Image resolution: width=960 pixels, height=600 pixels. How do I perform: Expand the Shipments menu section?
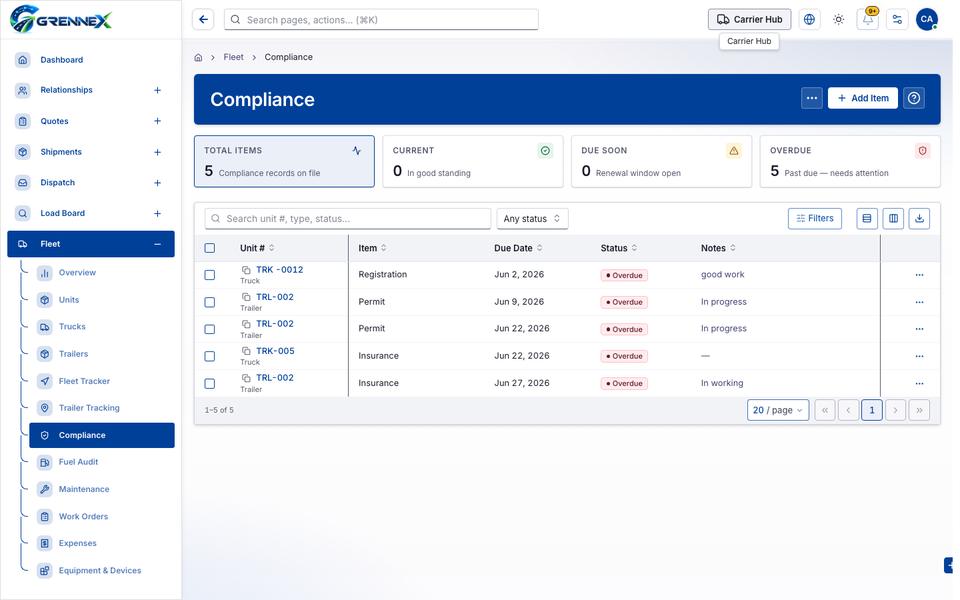click(157, 152)
